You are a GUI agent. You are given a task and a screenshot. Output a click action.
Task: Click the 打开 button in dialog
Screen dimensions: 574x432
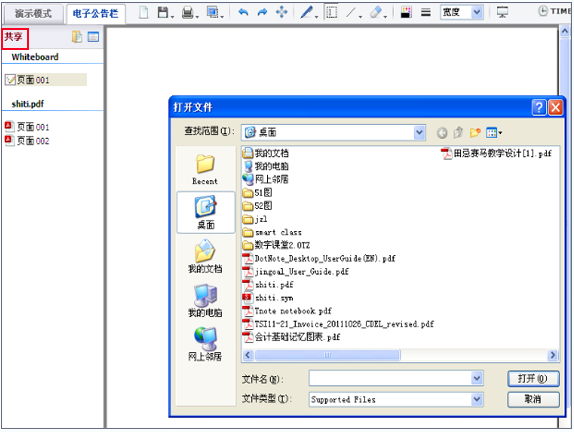(x=533, y=379)
